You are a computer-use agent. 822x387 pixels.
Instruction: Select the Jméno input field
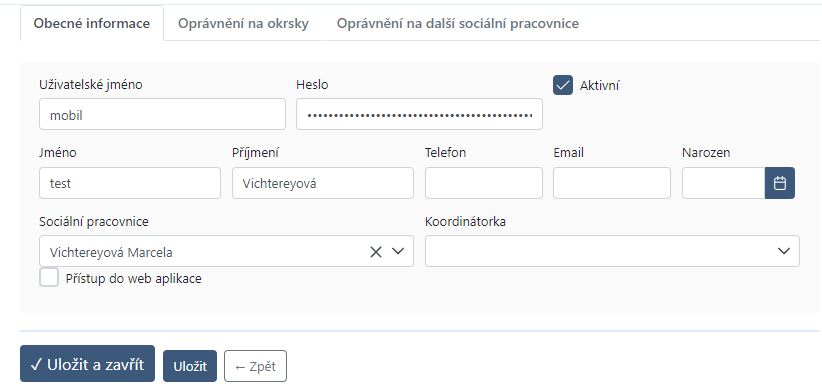pyautogui.click(x=130, y=183)
